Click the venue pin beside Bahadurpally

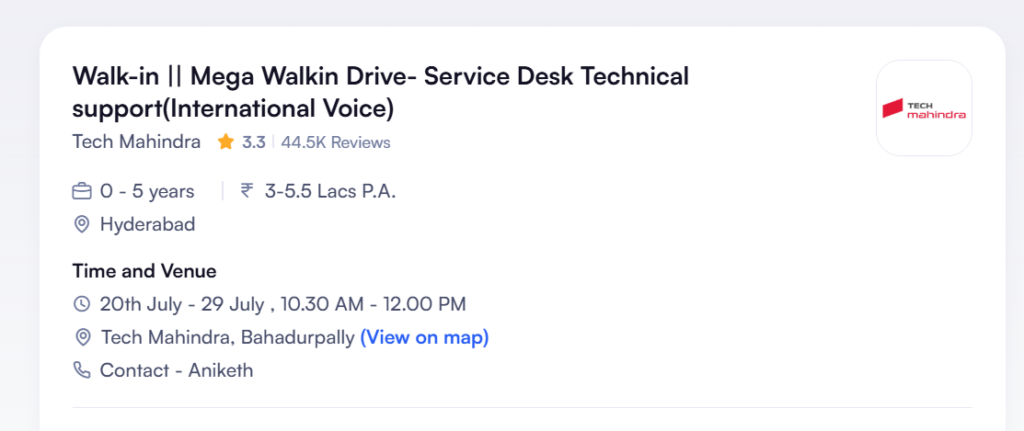82,338
